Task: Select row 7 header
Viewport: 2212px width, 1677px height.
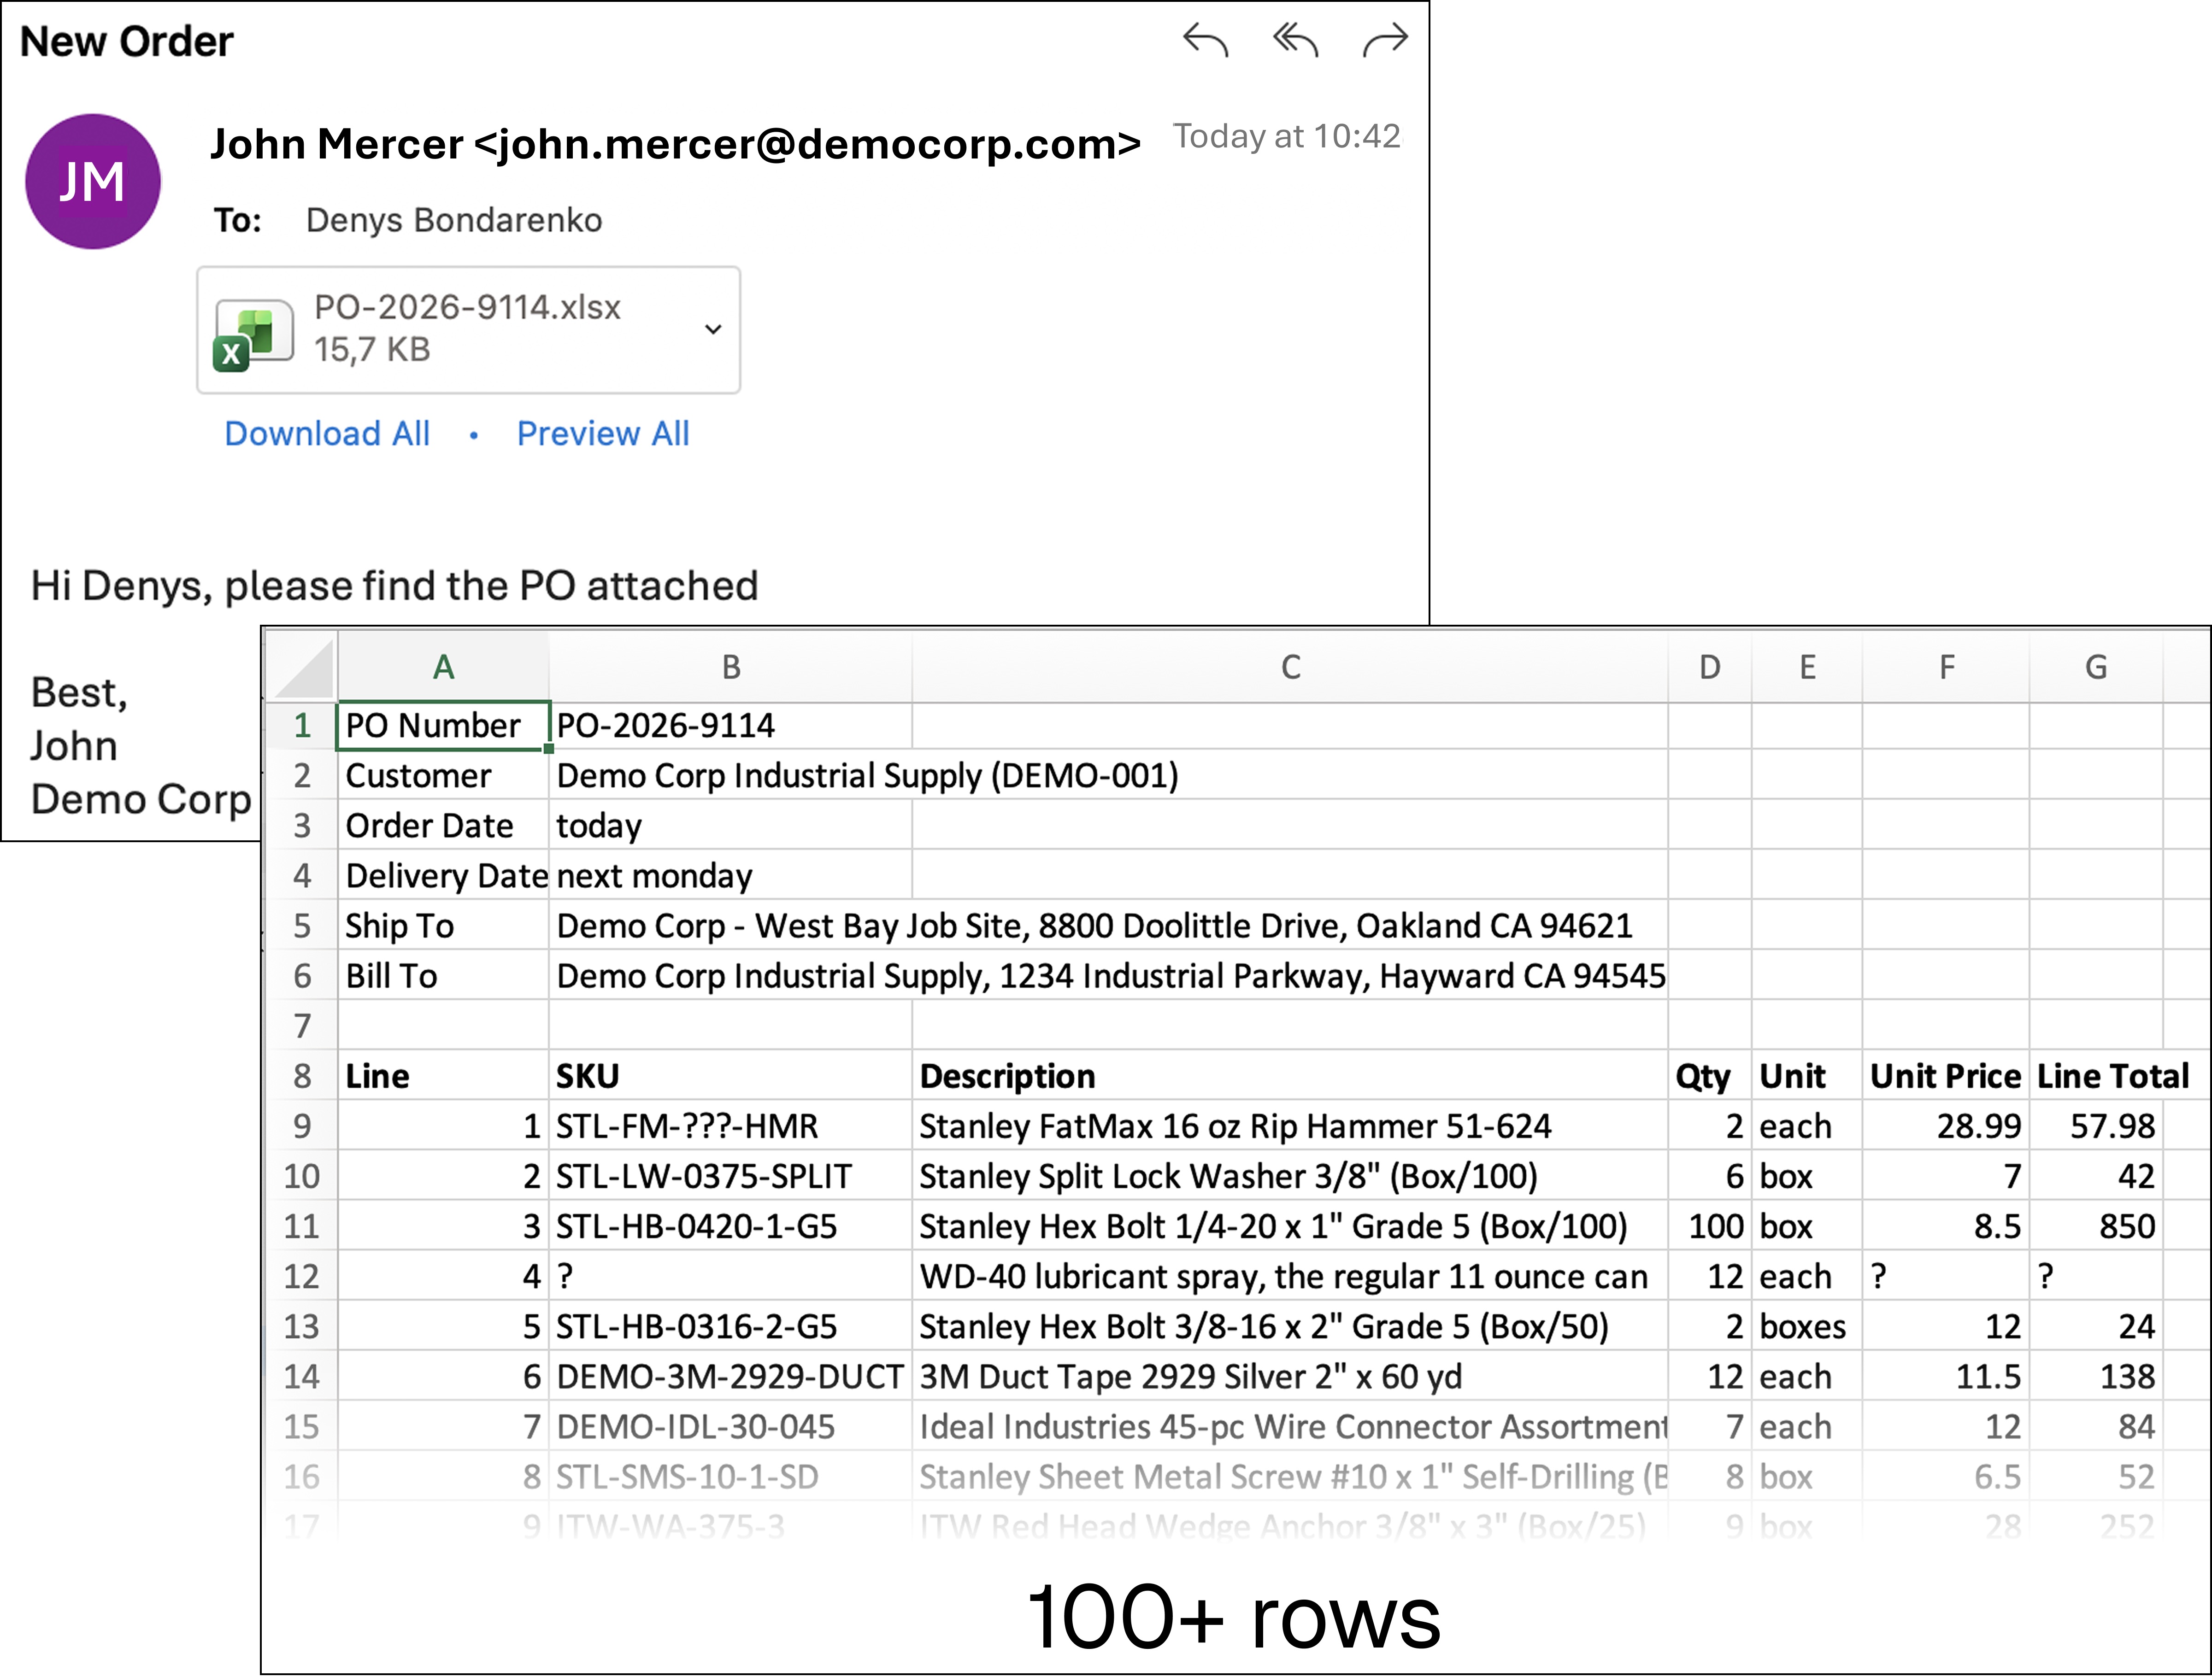Action: click(302, 1025)
